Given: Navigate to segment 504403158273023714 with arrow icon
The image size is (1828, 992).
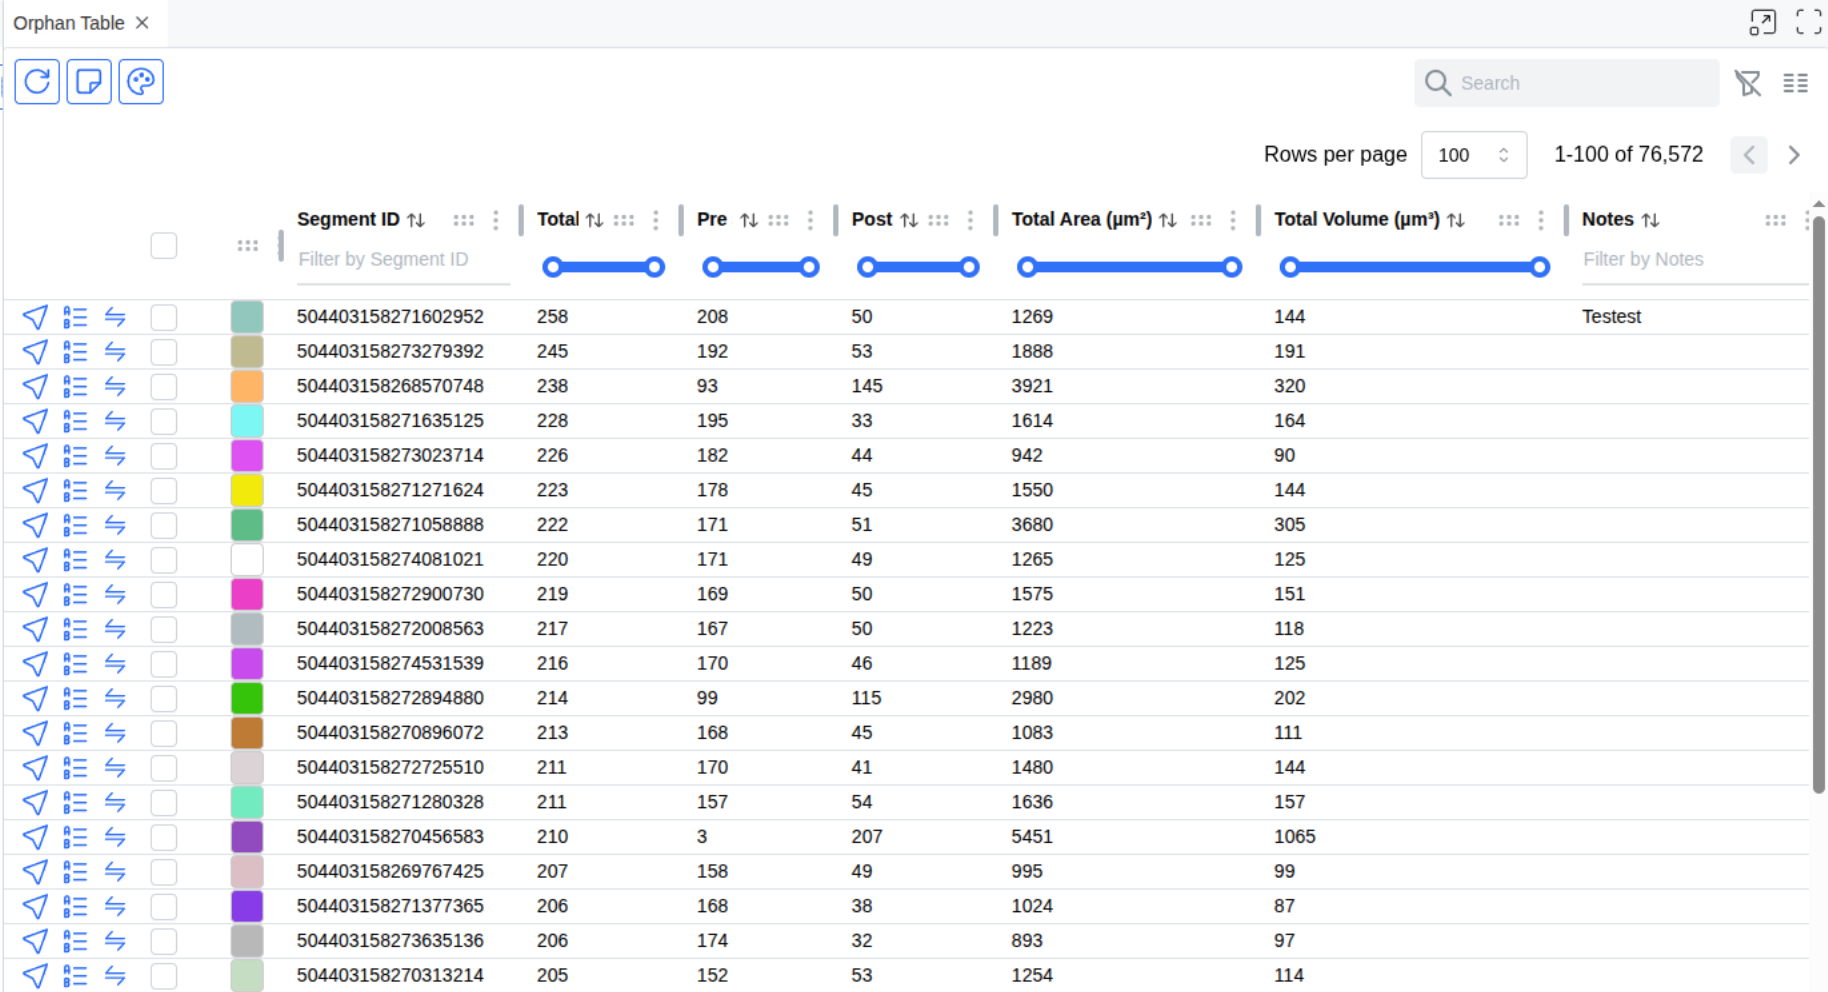Looking at the screenshot, I should tap(35, 456).
